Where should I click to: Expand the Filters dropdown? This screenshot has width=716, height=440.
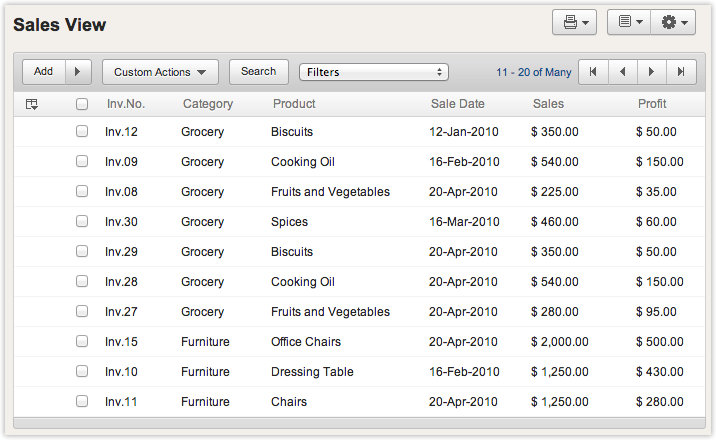click(373, 72)
